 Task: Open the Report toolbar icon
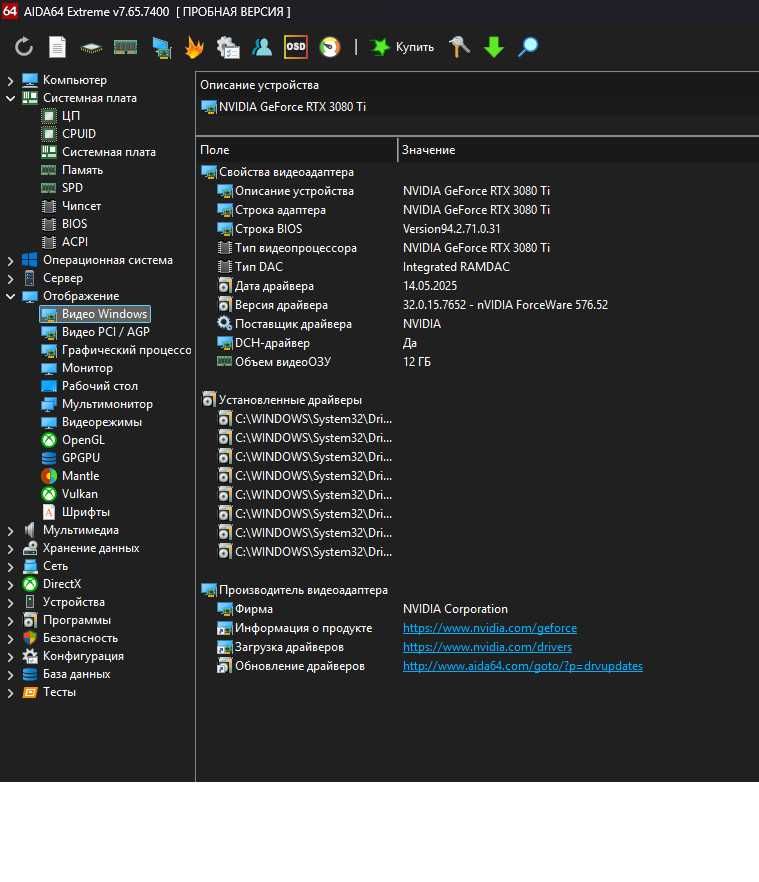[x=57, y=47]
